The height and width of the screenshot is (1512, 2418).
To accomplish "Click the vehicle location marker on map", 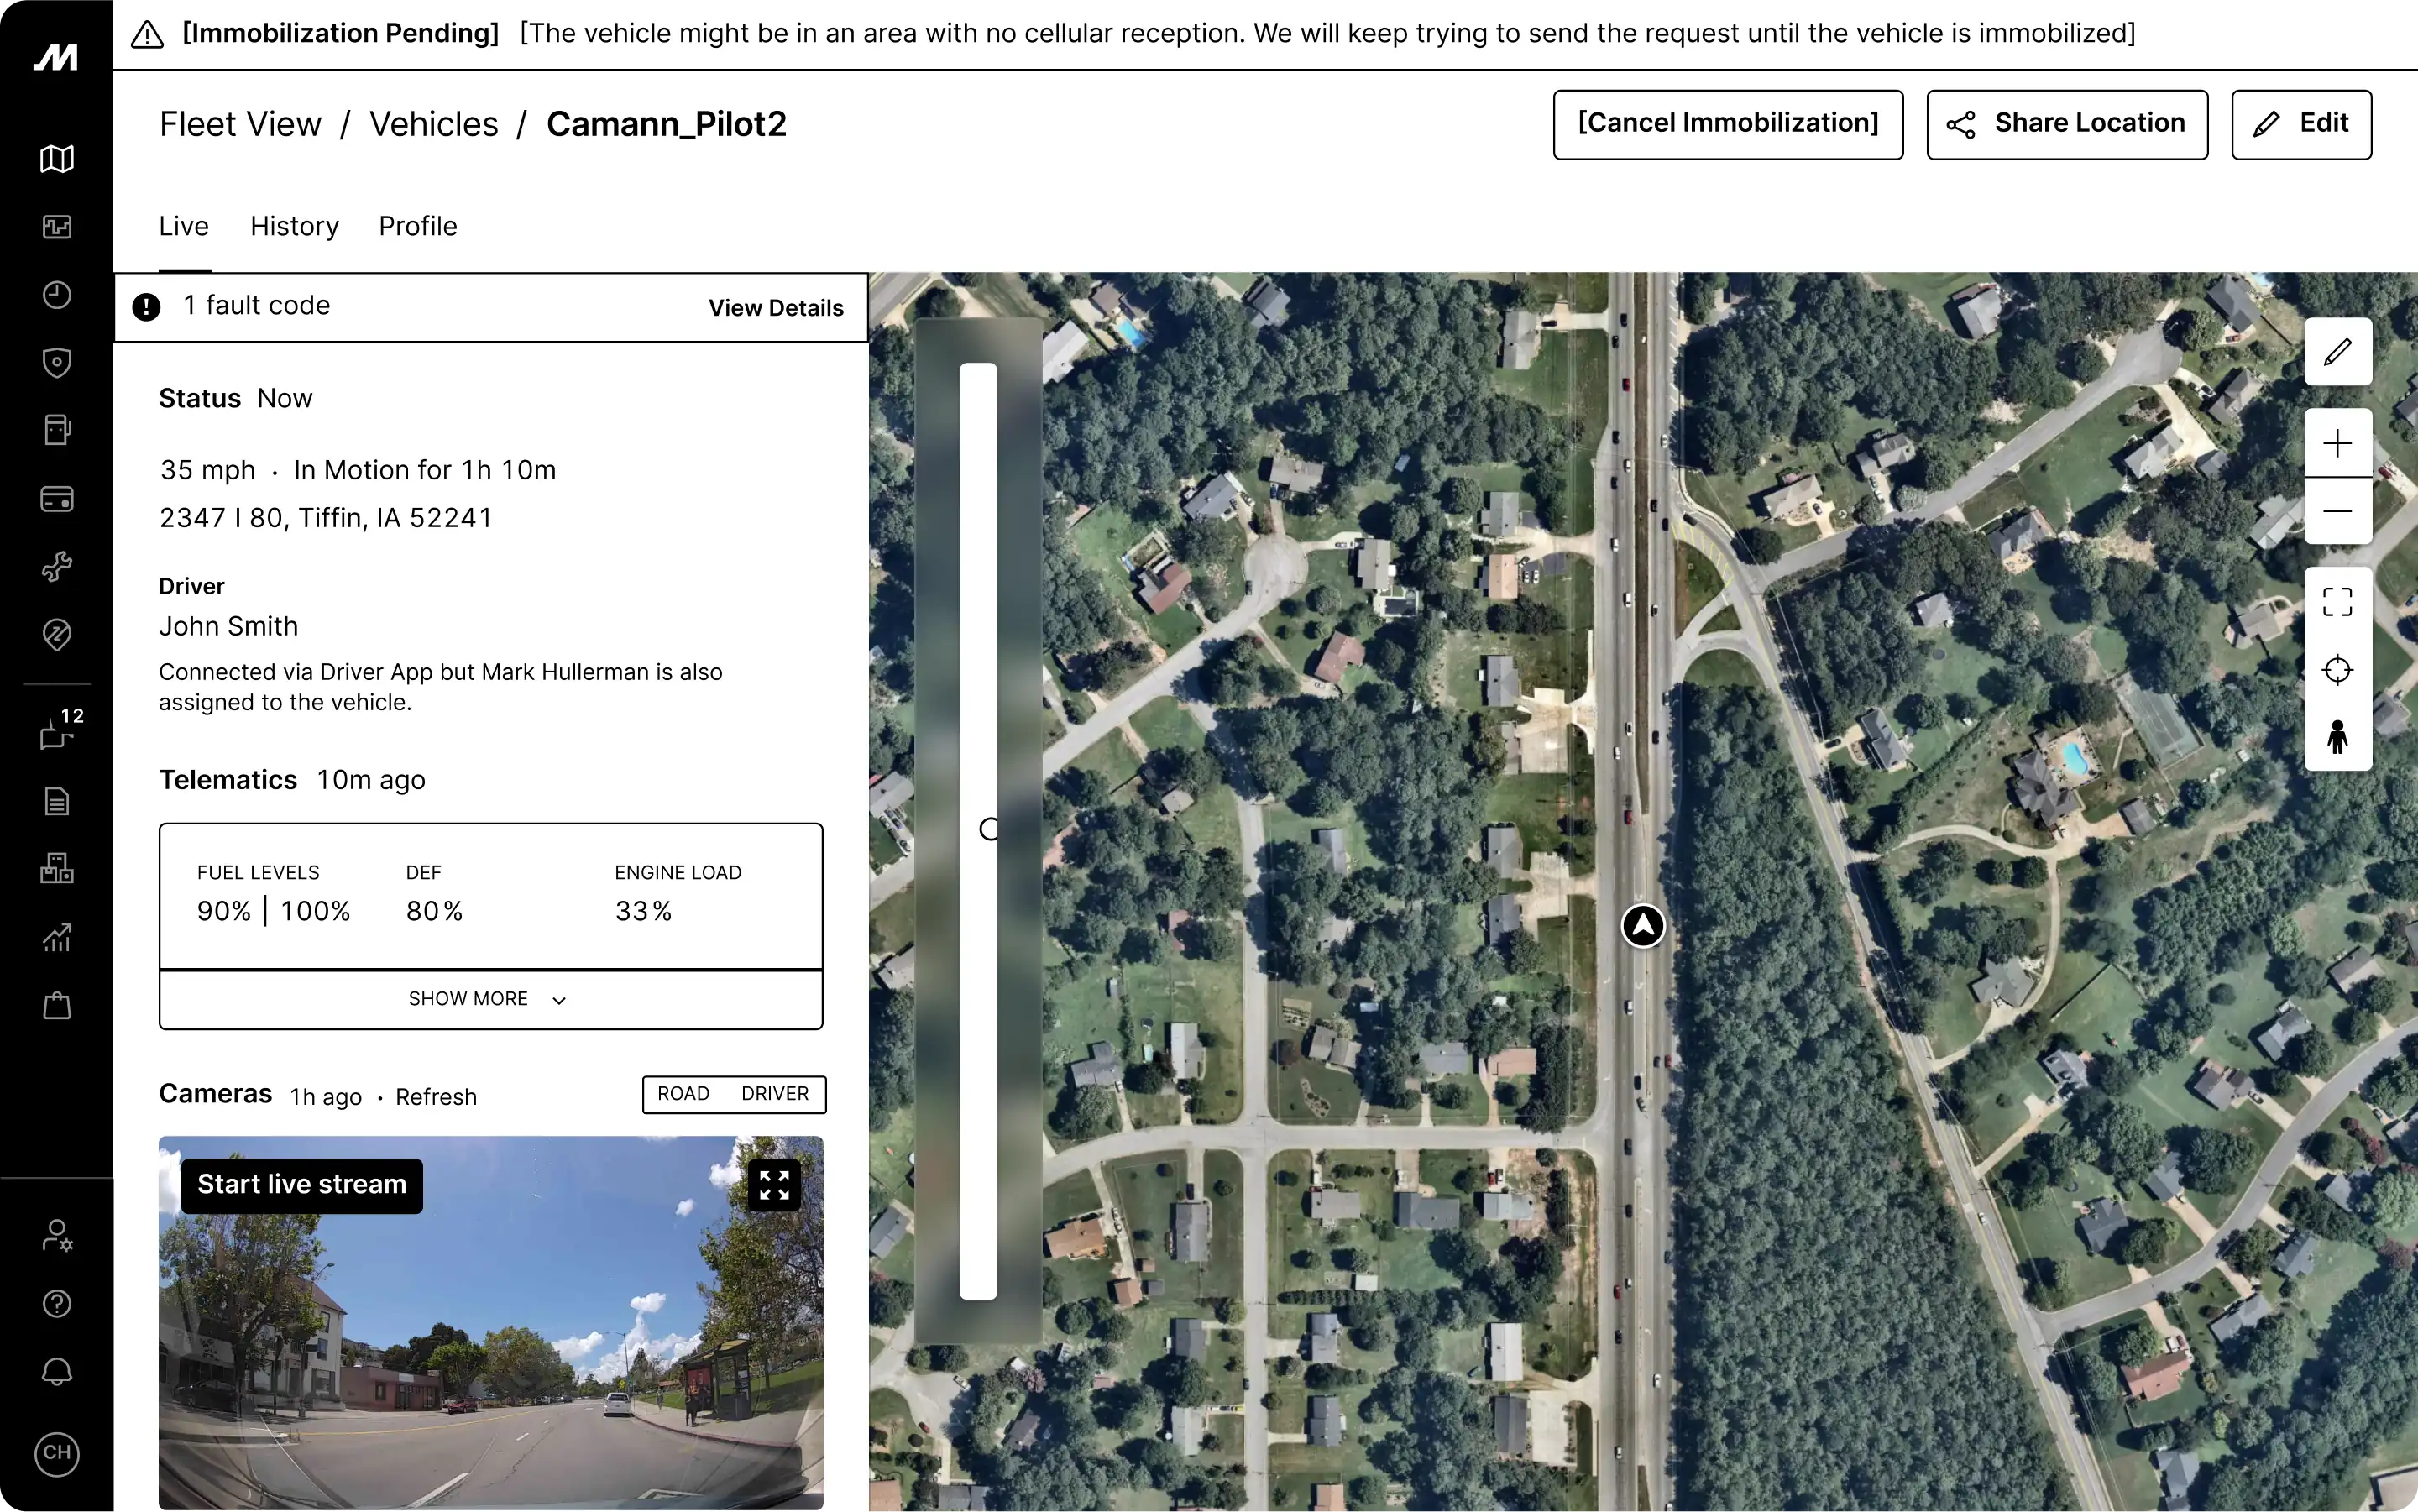I will [1642, 926].
